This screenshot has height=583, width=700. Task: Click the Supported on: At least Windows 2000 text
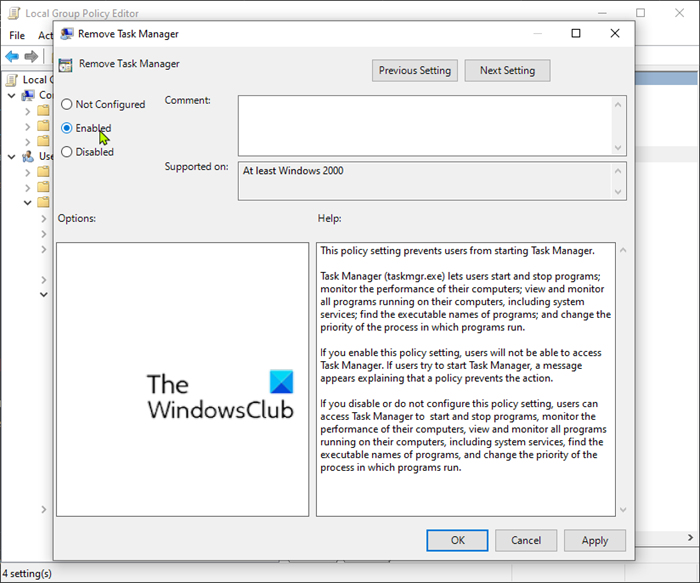point(293,171)
